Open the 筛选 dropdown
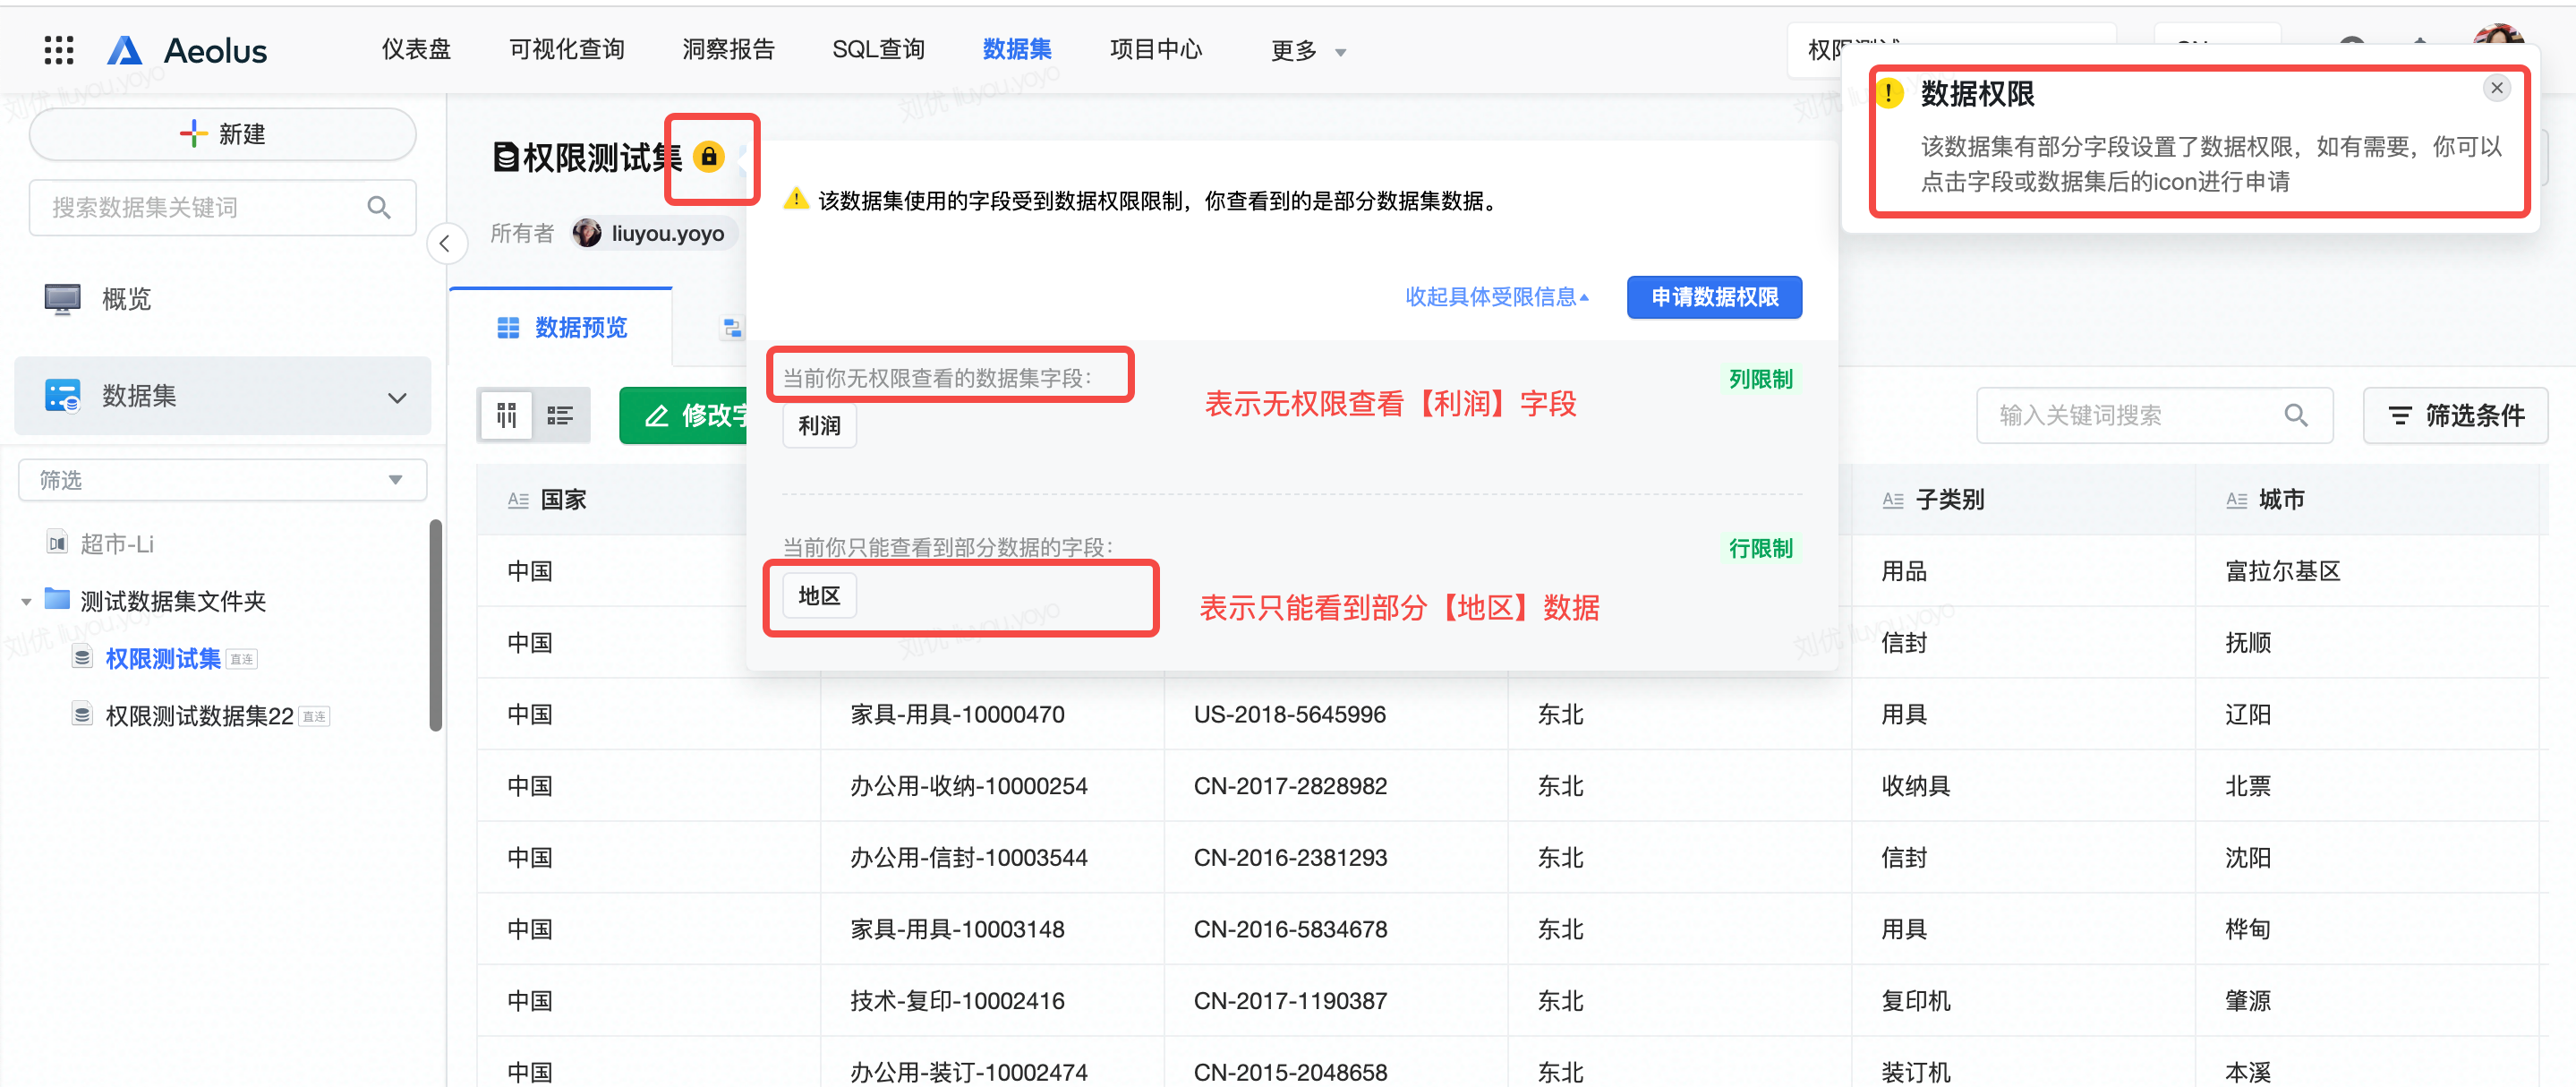 tap(222, 480)
